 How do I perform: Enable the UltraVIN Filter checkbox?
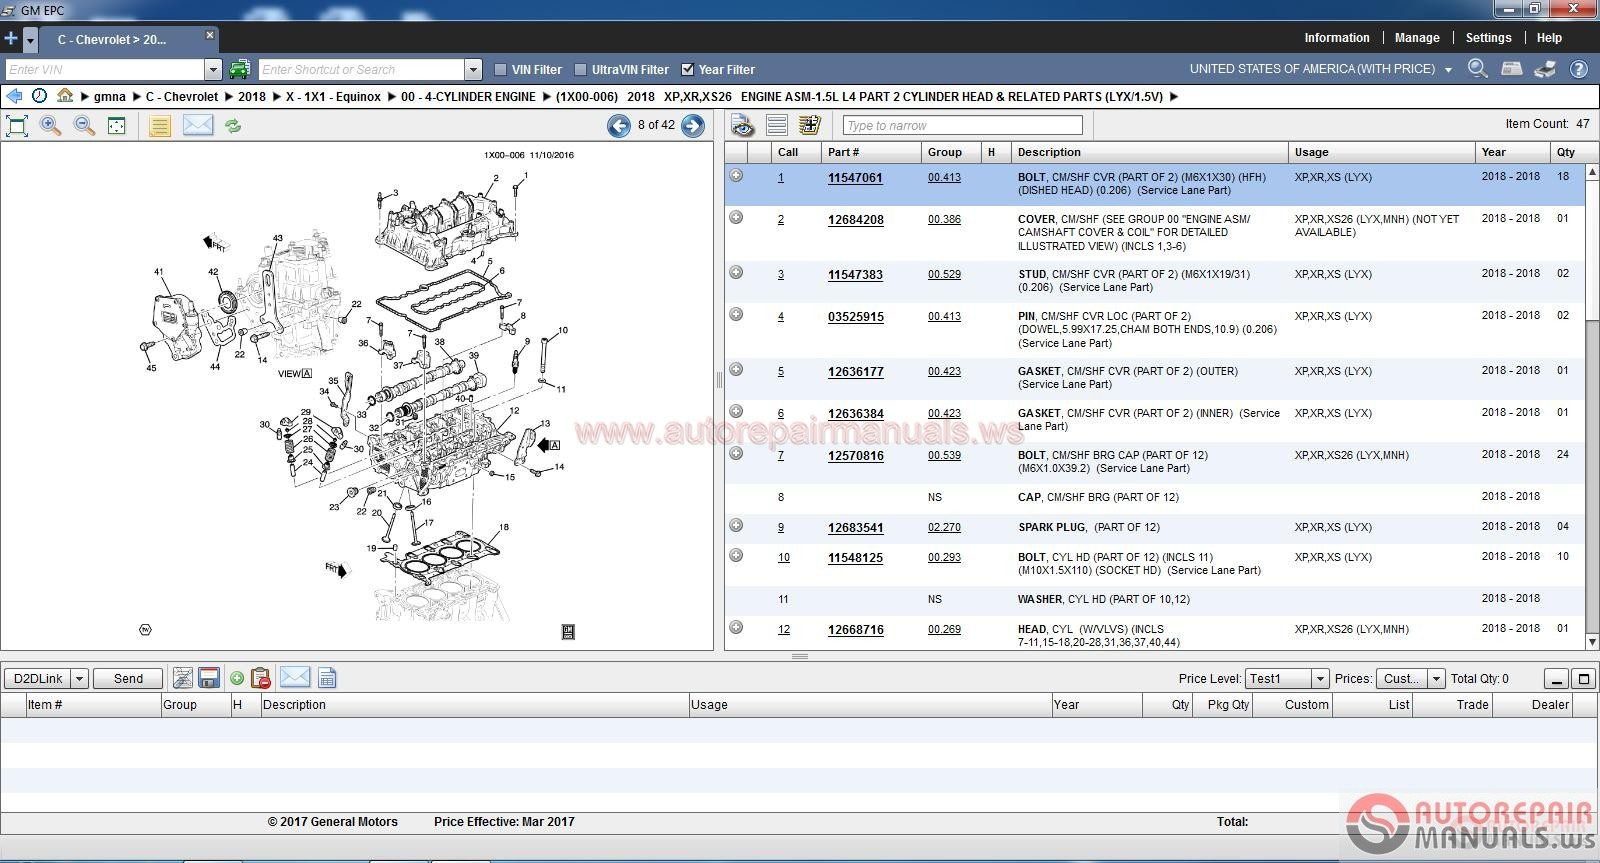(580, 70)
